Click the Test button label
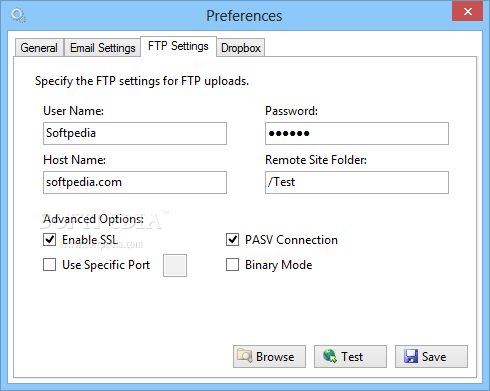Screen dimensions: 490x391 coord(352,357)
